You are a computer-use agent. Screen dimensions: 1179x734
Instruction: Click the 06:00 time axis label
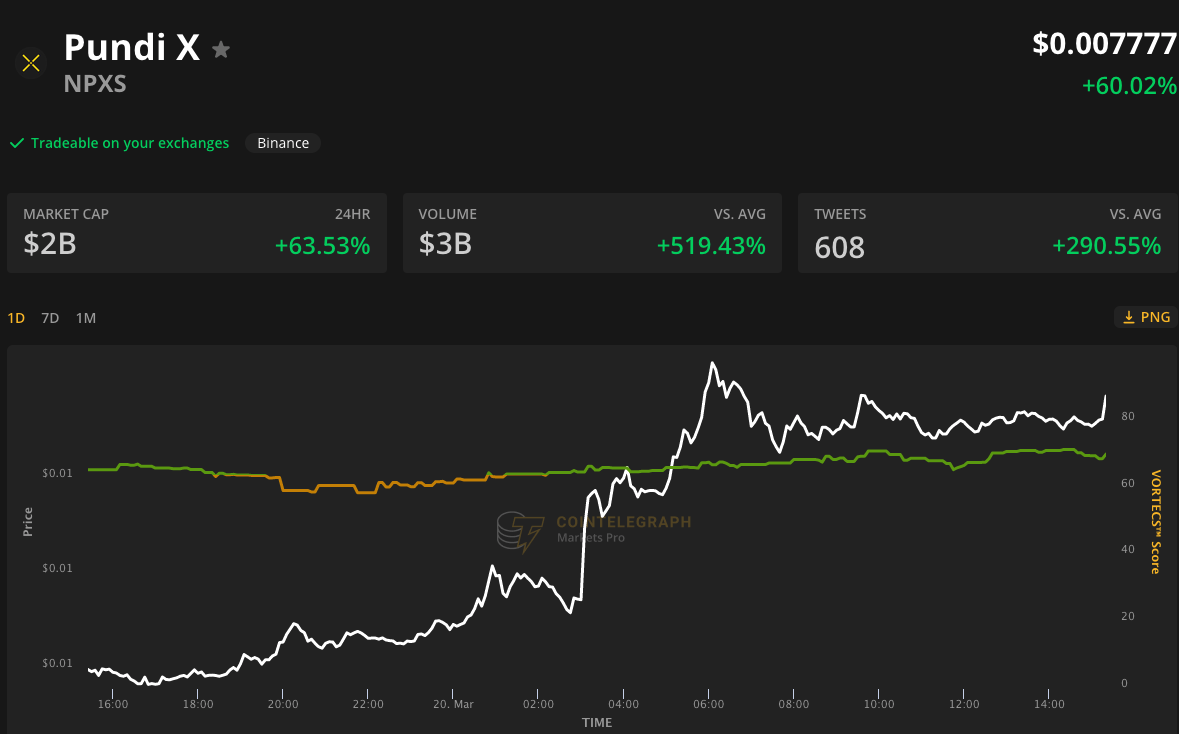[x=708, y=705]
